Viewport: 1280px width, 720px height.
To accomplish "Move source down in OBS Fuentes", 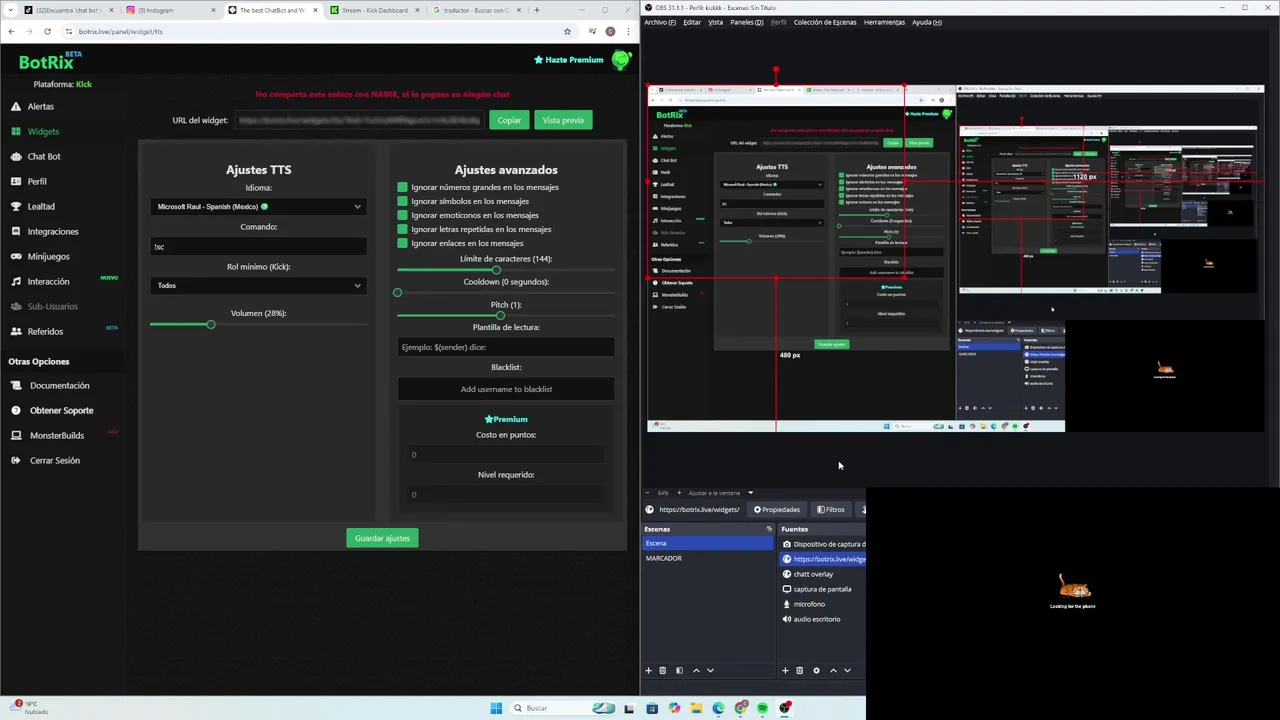I will coord(847,670).
